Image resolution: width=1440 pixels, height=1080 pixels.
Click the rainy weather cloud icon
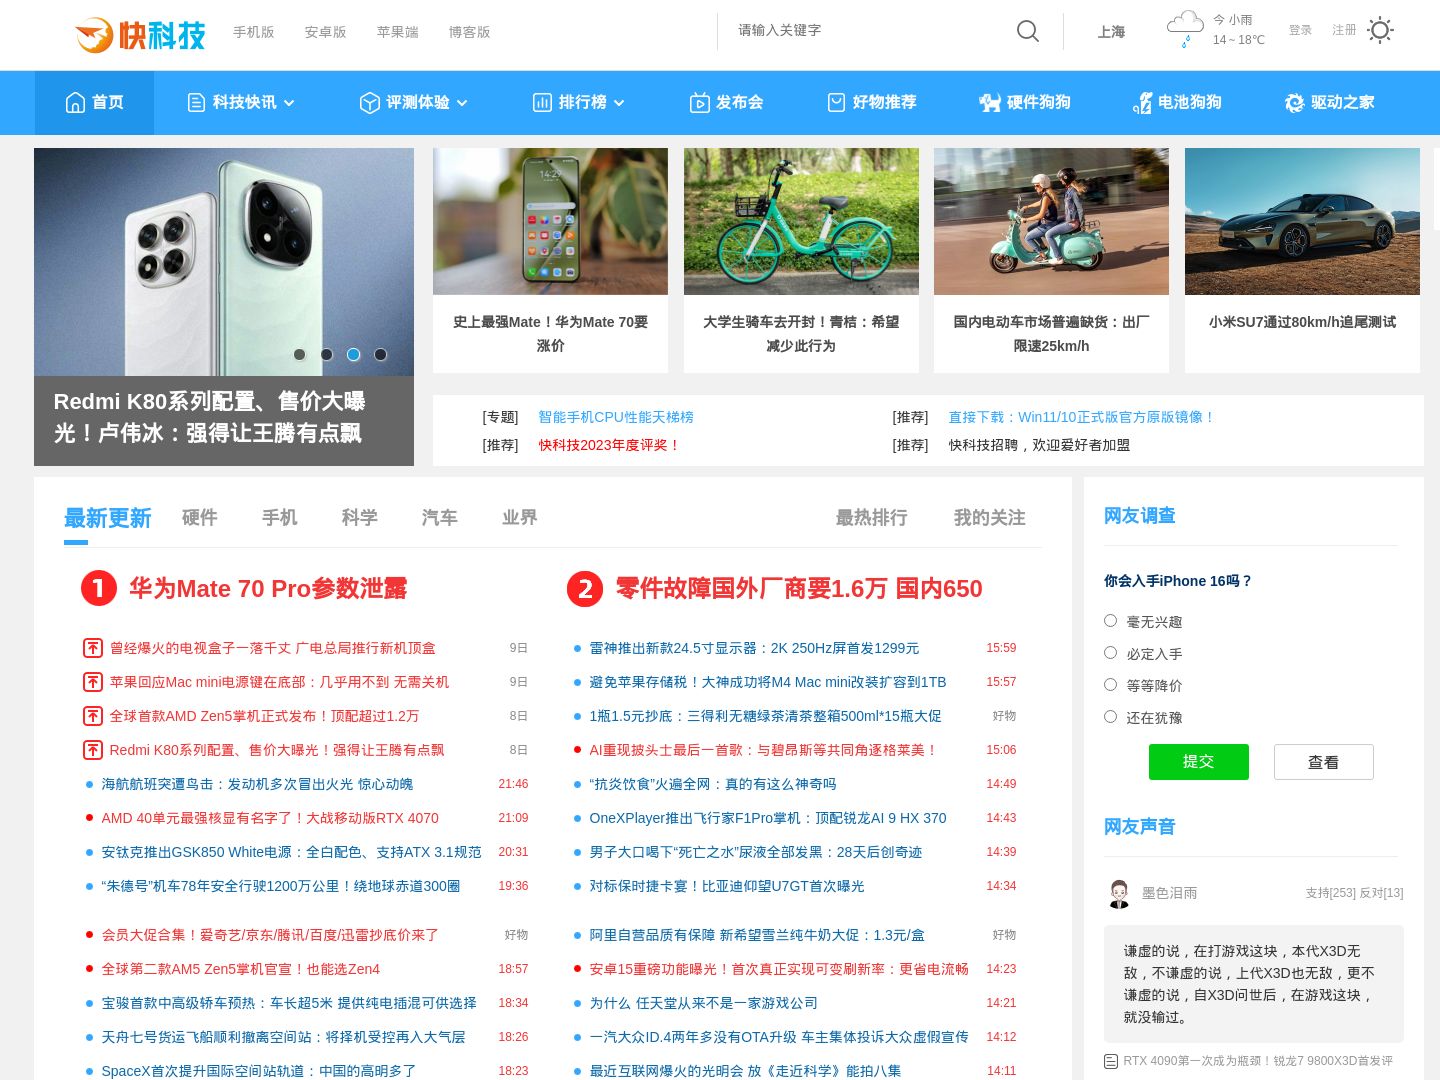click(x=1185, y=27)
